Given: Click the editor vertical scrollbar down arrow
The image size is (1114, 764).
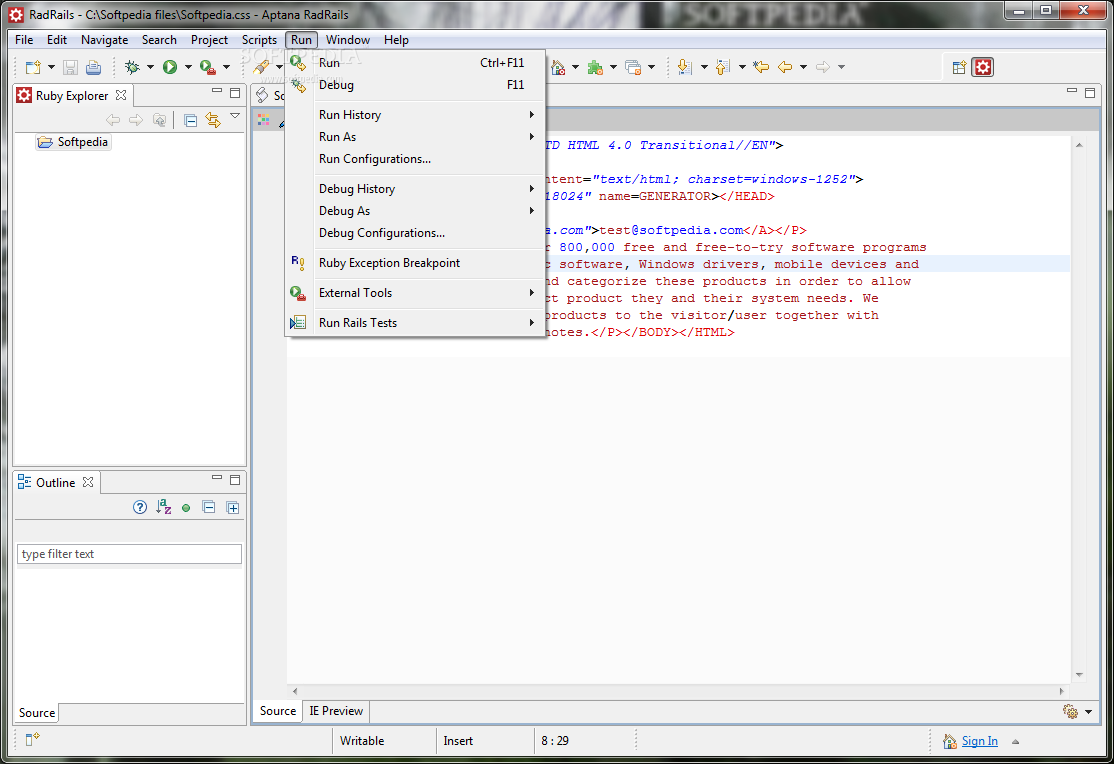Looking at the screenshot, I should (x=1079, y=674).
